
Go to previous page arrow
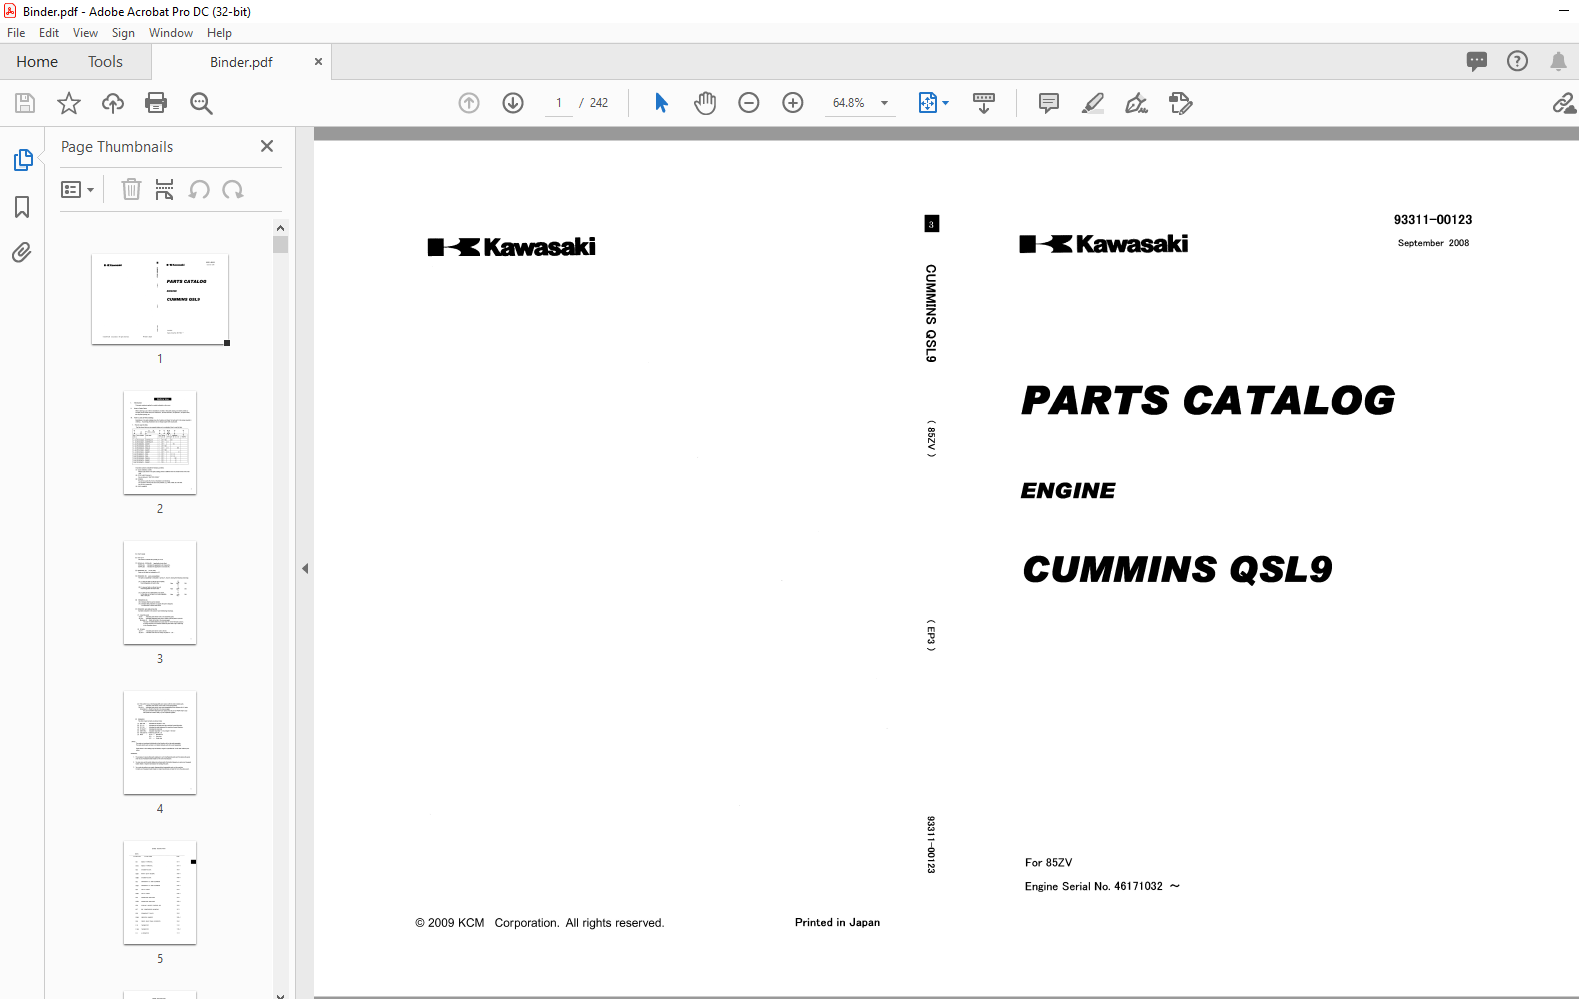pos(469,103)
